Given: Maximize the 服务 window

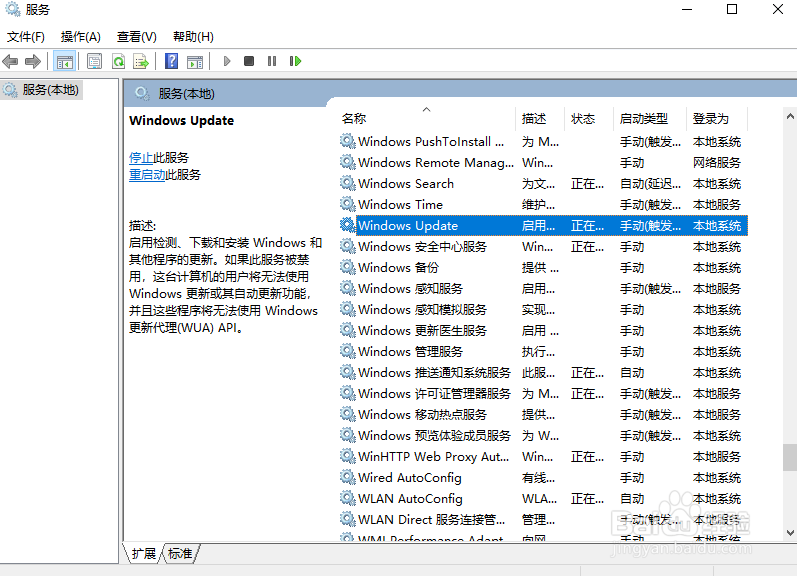Looking at the screenshot, I should (732, 9).
